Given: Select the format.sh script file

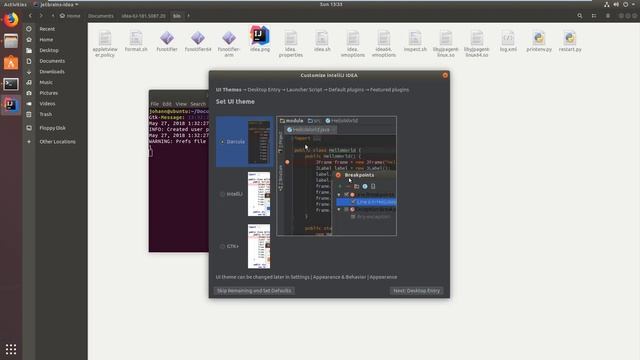Looking at the screenshot, I should point(136,41).
